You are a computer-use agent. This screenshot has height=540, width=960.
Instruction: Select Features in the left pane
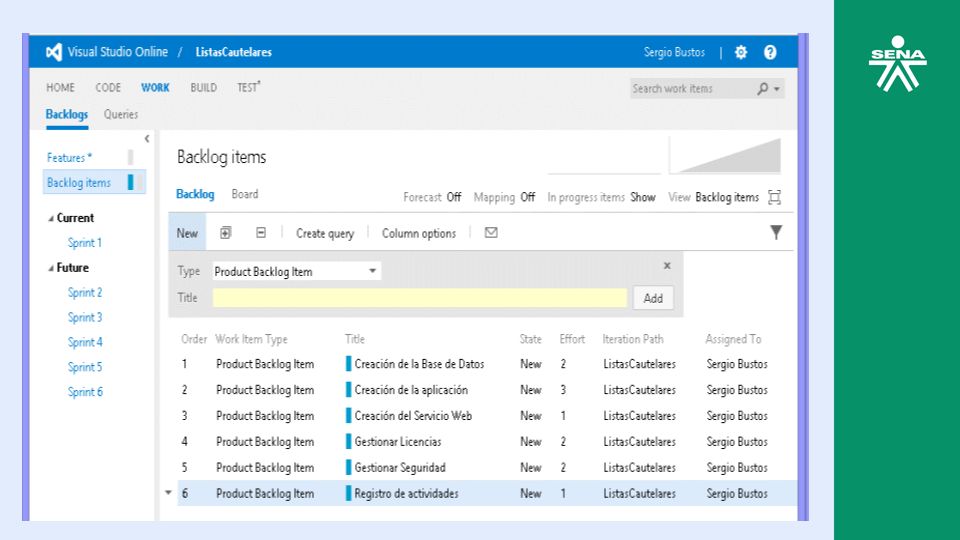[69, 158]
